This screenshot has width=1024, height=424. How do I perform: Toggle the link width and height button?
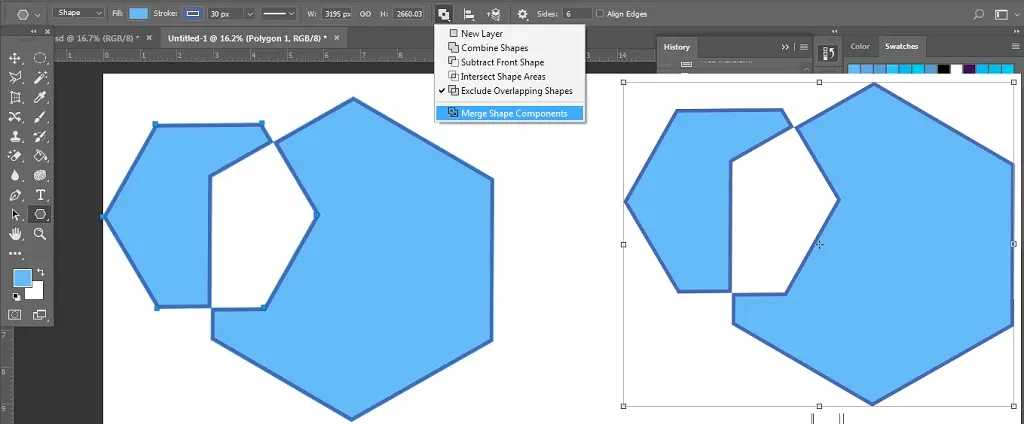(x=366, y=14)
